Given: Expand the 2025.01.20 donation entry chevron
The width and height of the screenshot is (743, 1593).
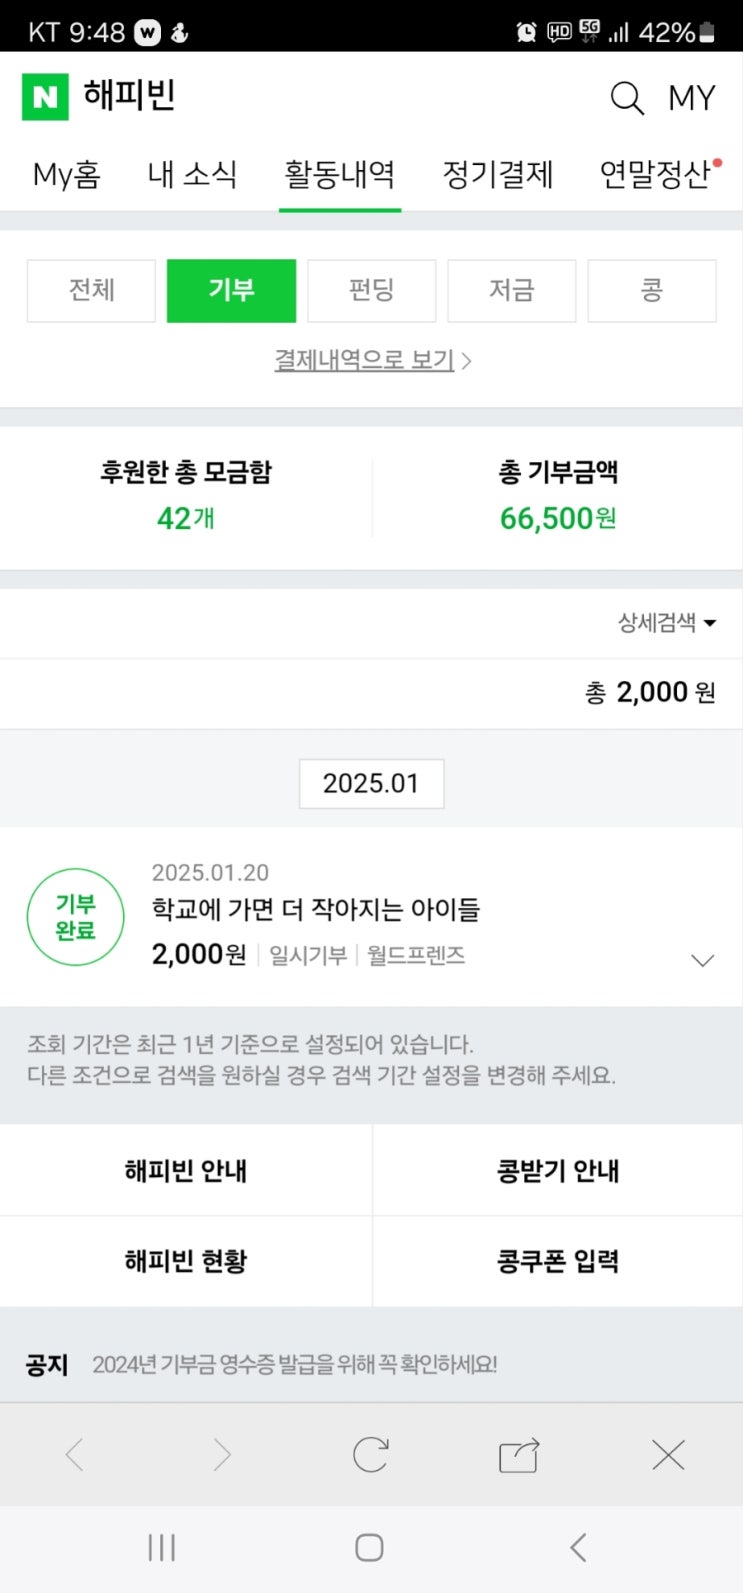Looking at the screenshot, I should [703, 960].
